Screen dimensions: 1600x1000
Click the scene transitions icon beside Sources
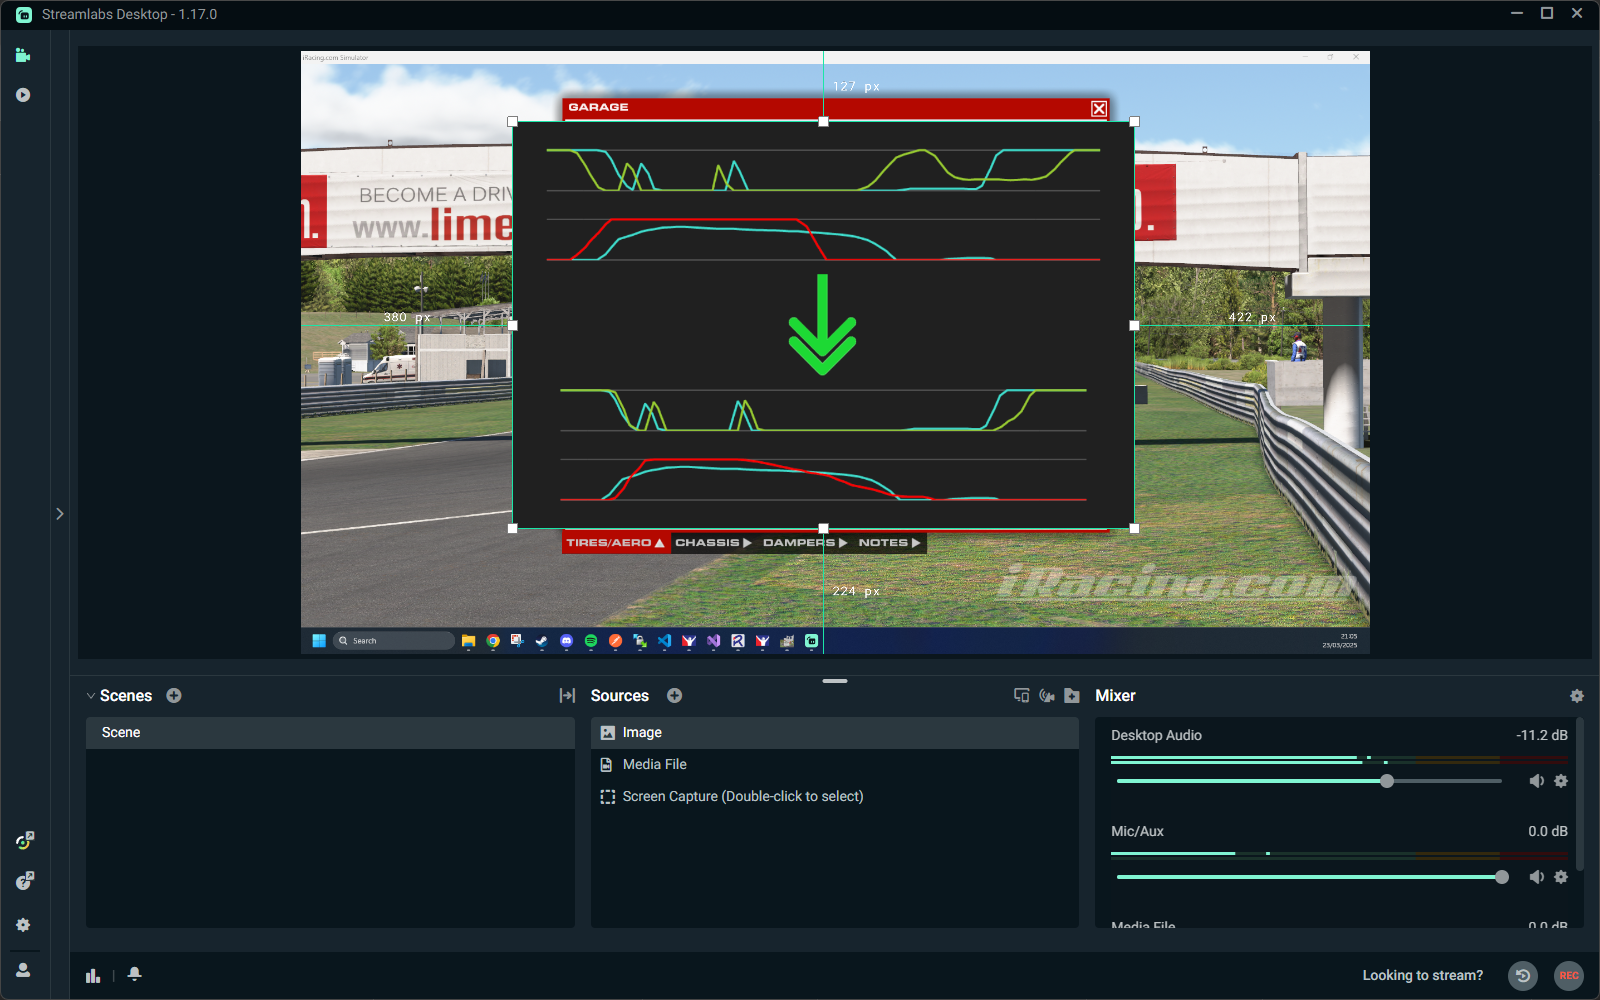(567, 695)
